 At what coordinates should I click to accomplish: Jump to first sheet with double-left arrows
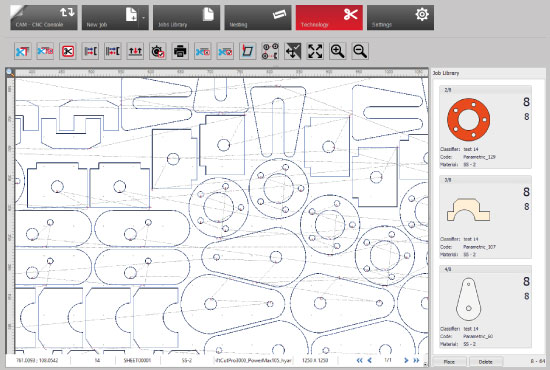coord(360,360)
